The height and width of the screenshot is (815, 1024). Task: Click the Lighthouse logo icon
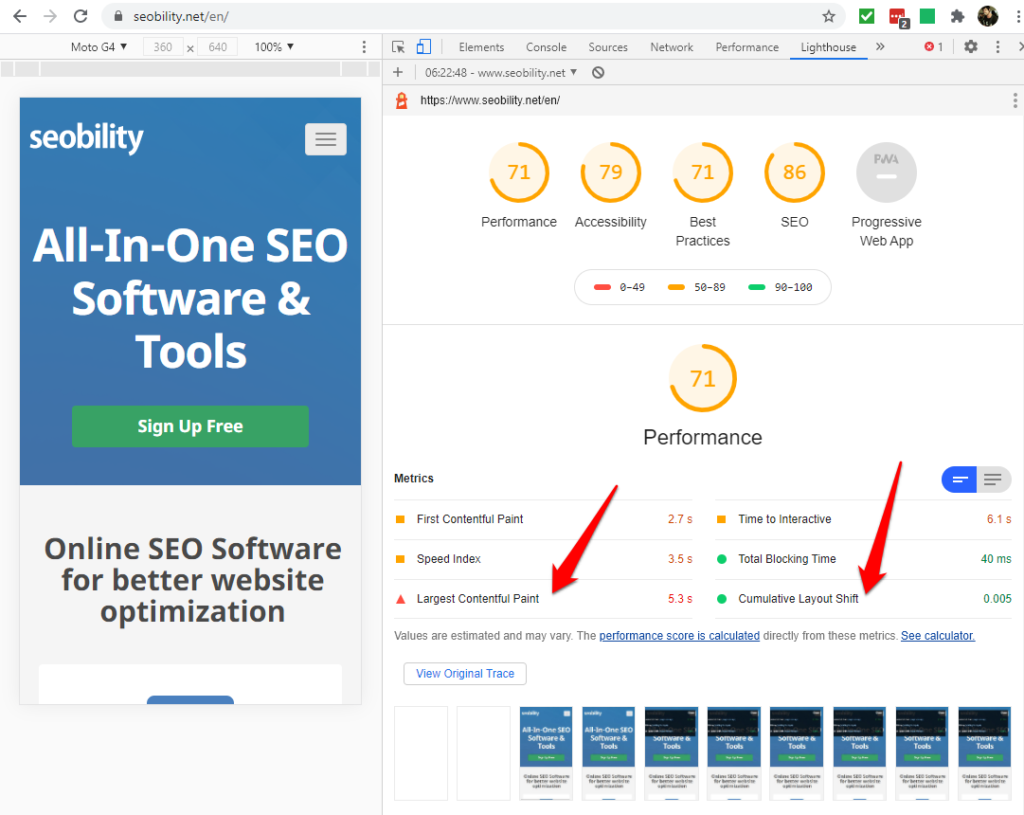[x=402, y=101]
